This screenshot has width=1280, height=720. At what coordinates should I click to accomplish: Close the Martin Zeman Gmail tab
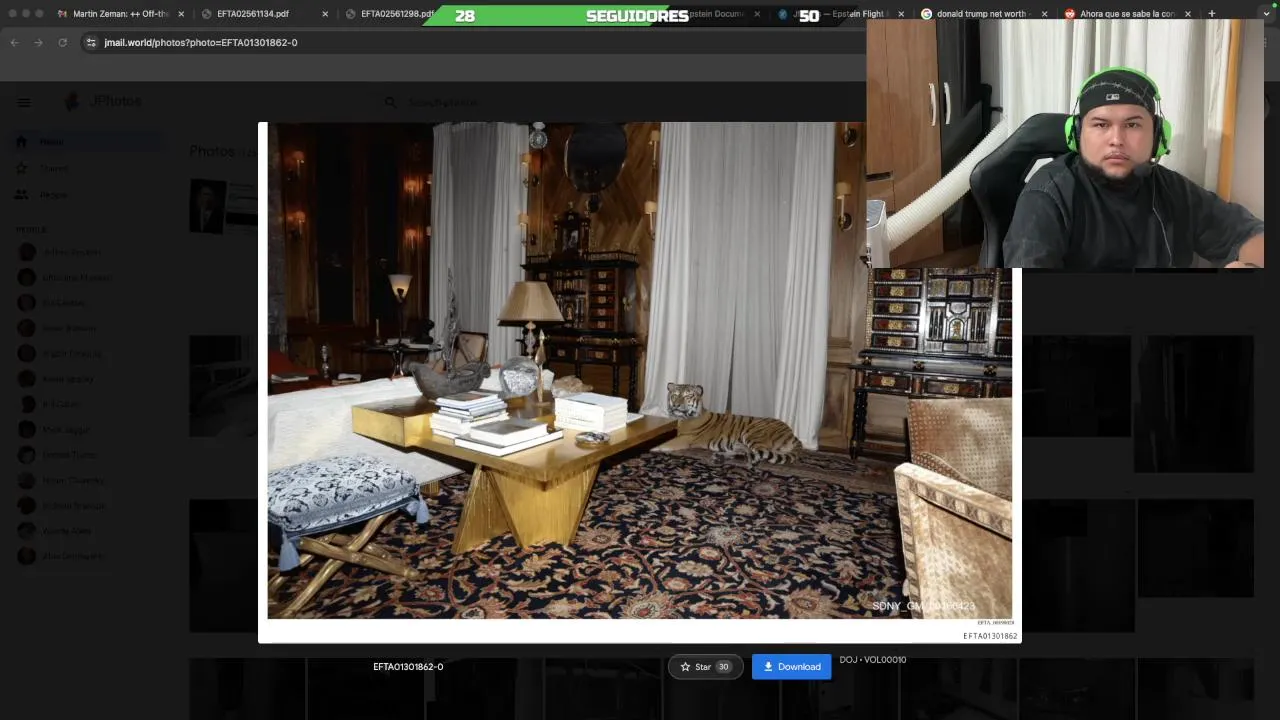pyautogui.click(x=181, y=14)
